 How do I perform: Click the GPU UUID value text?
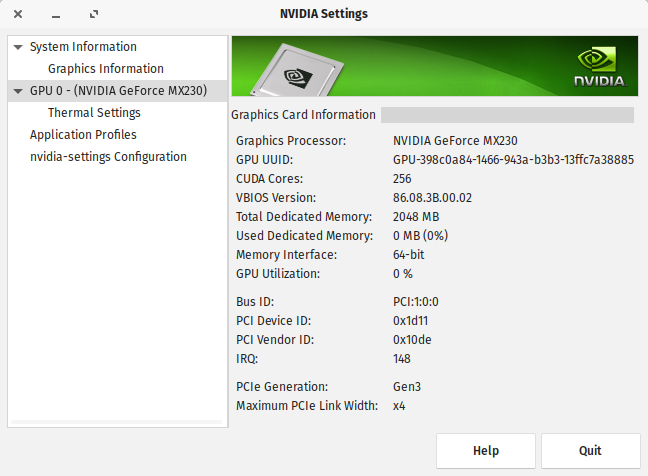point(513,160)
